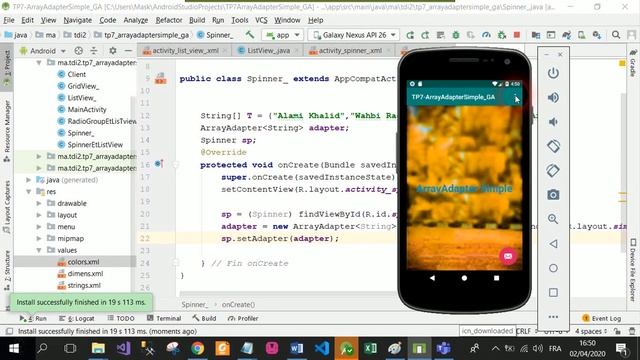The height and width of the screenshot is (360, 640).
Task: Open the Android project view dropdown
Action: tap(42, 51)
